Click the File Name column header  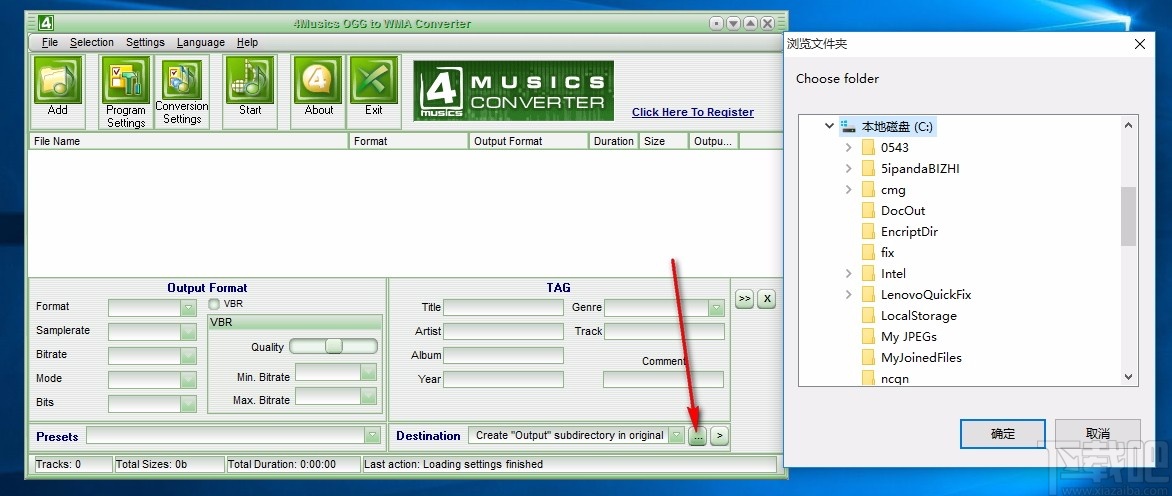(x=188, y=141)
